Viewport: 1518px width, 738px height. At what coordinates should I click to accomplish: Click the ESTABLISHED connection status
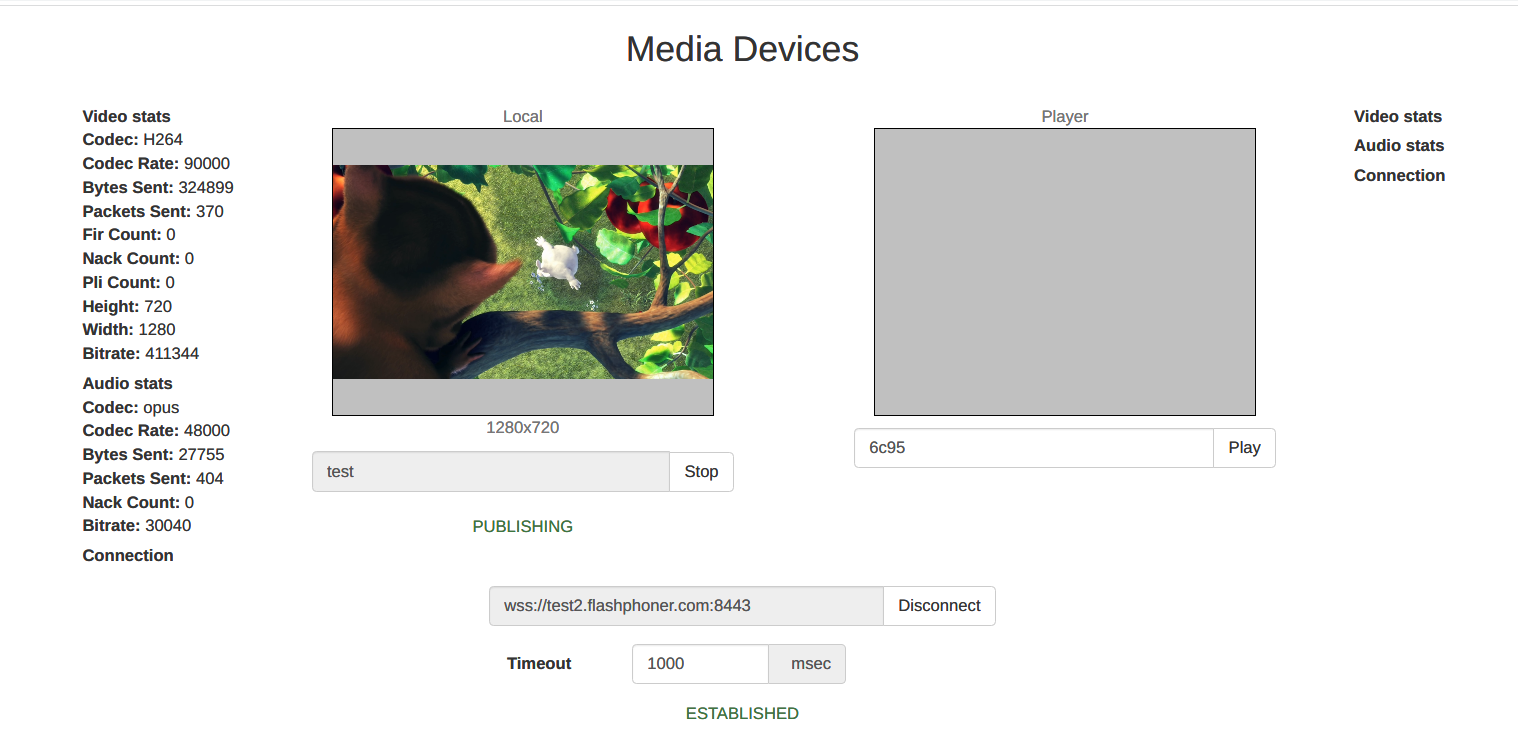click(742, 713)
